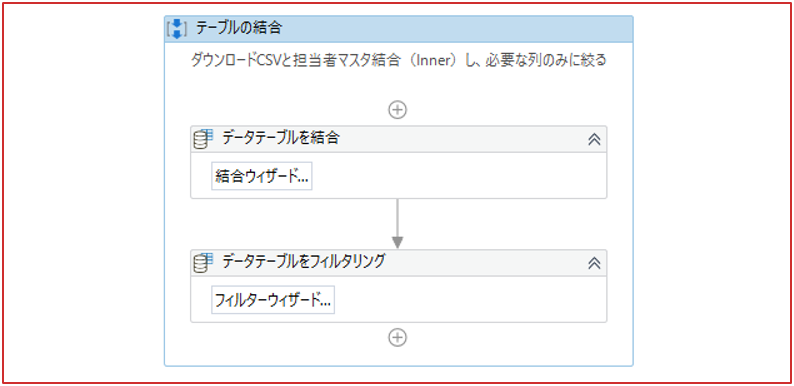Add an activity with the bottom plus icon
Viewport: 794px width, 386px height.
(x=398, y=337)
